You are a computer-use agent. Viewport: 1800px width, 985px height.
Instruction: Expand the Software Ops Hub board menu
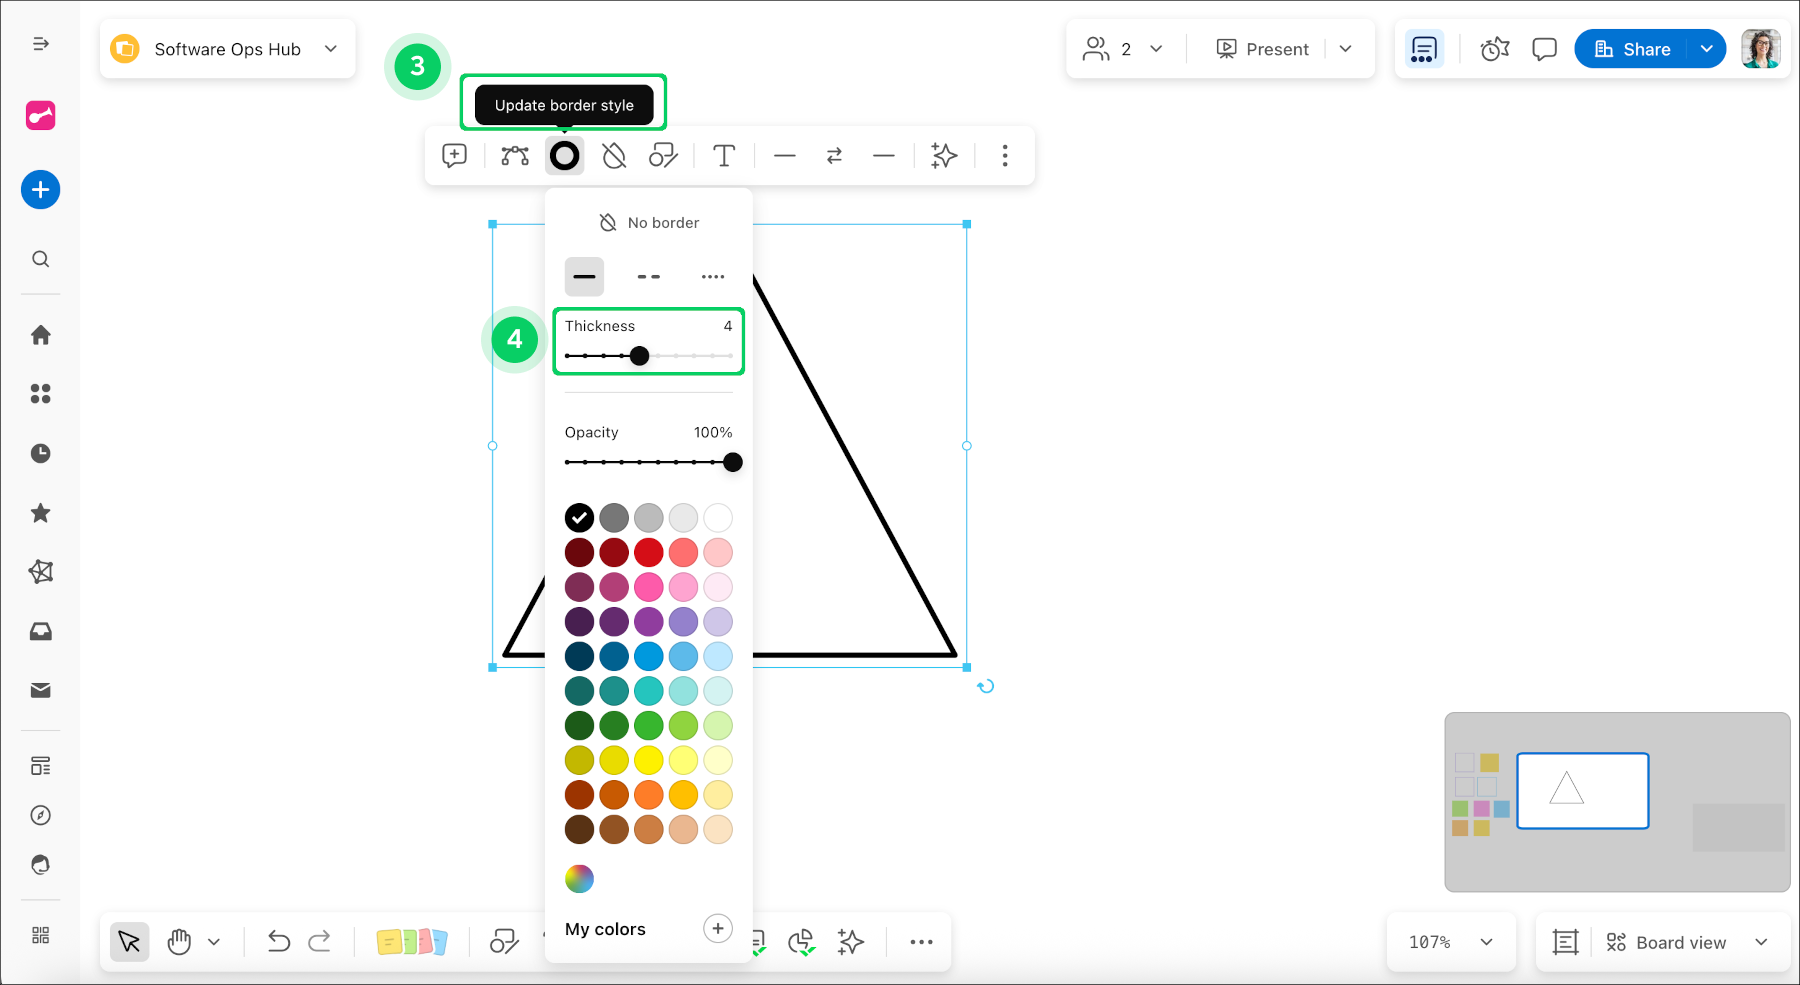click(331, 48)
